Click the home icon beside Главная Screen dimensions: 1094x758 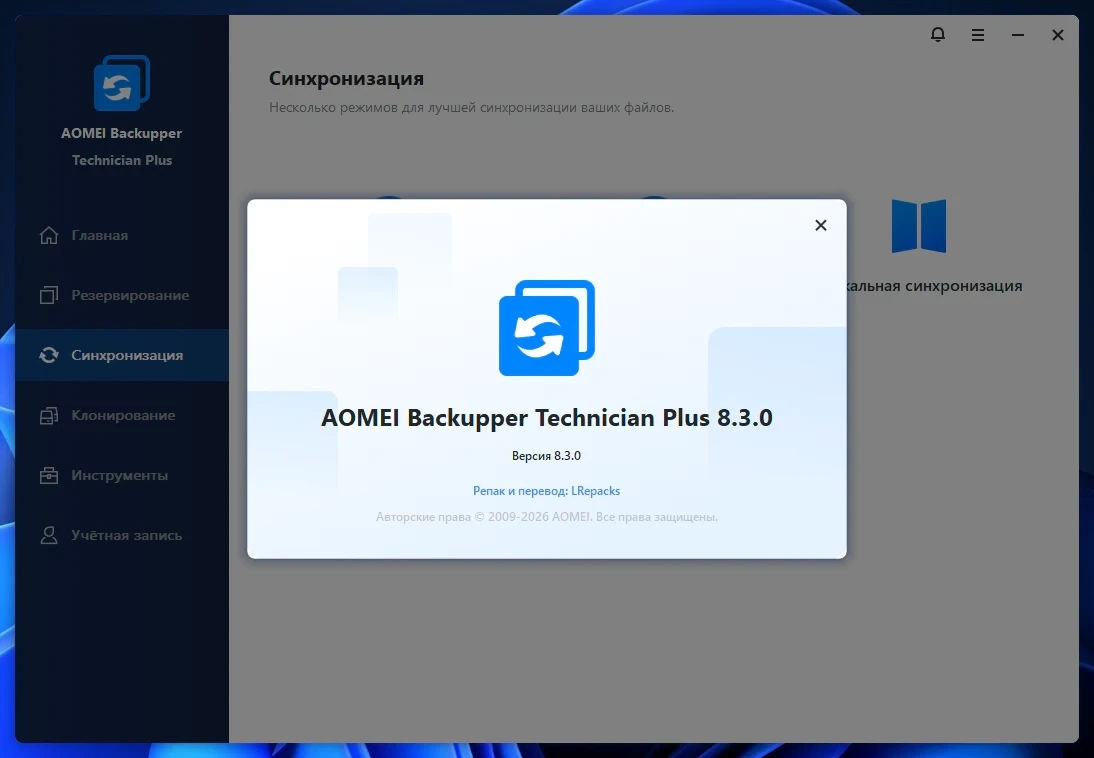pyautogui.click(x=49, y=235)
